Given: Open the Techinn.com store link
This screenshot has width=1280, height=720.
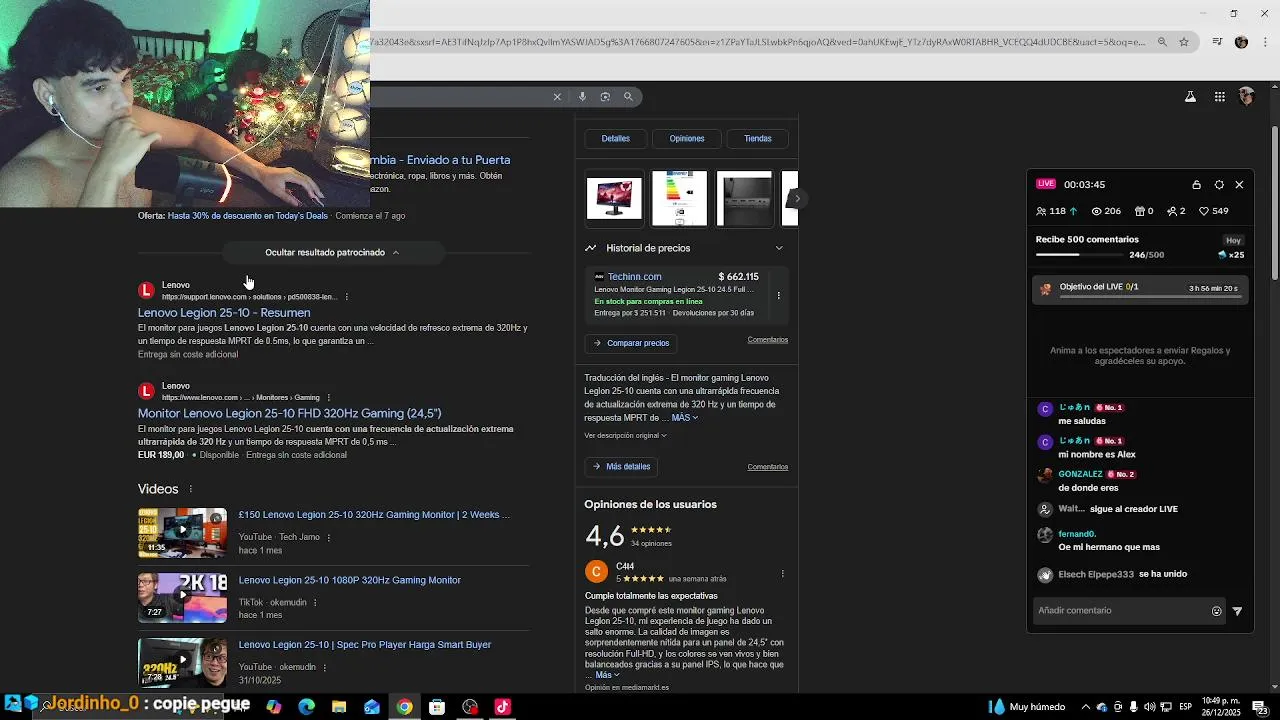Looking at the screenshot, I should (634, 277).
